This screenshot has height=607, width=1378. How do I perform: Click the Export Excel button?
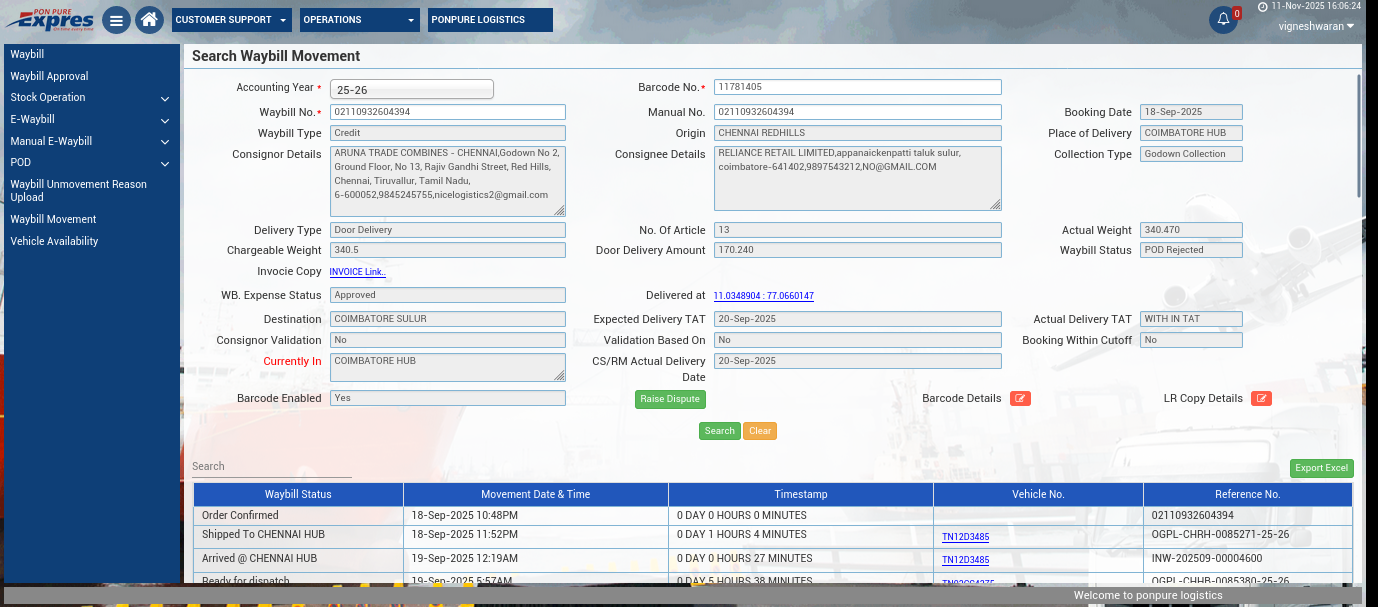(x=1321, y=468)
